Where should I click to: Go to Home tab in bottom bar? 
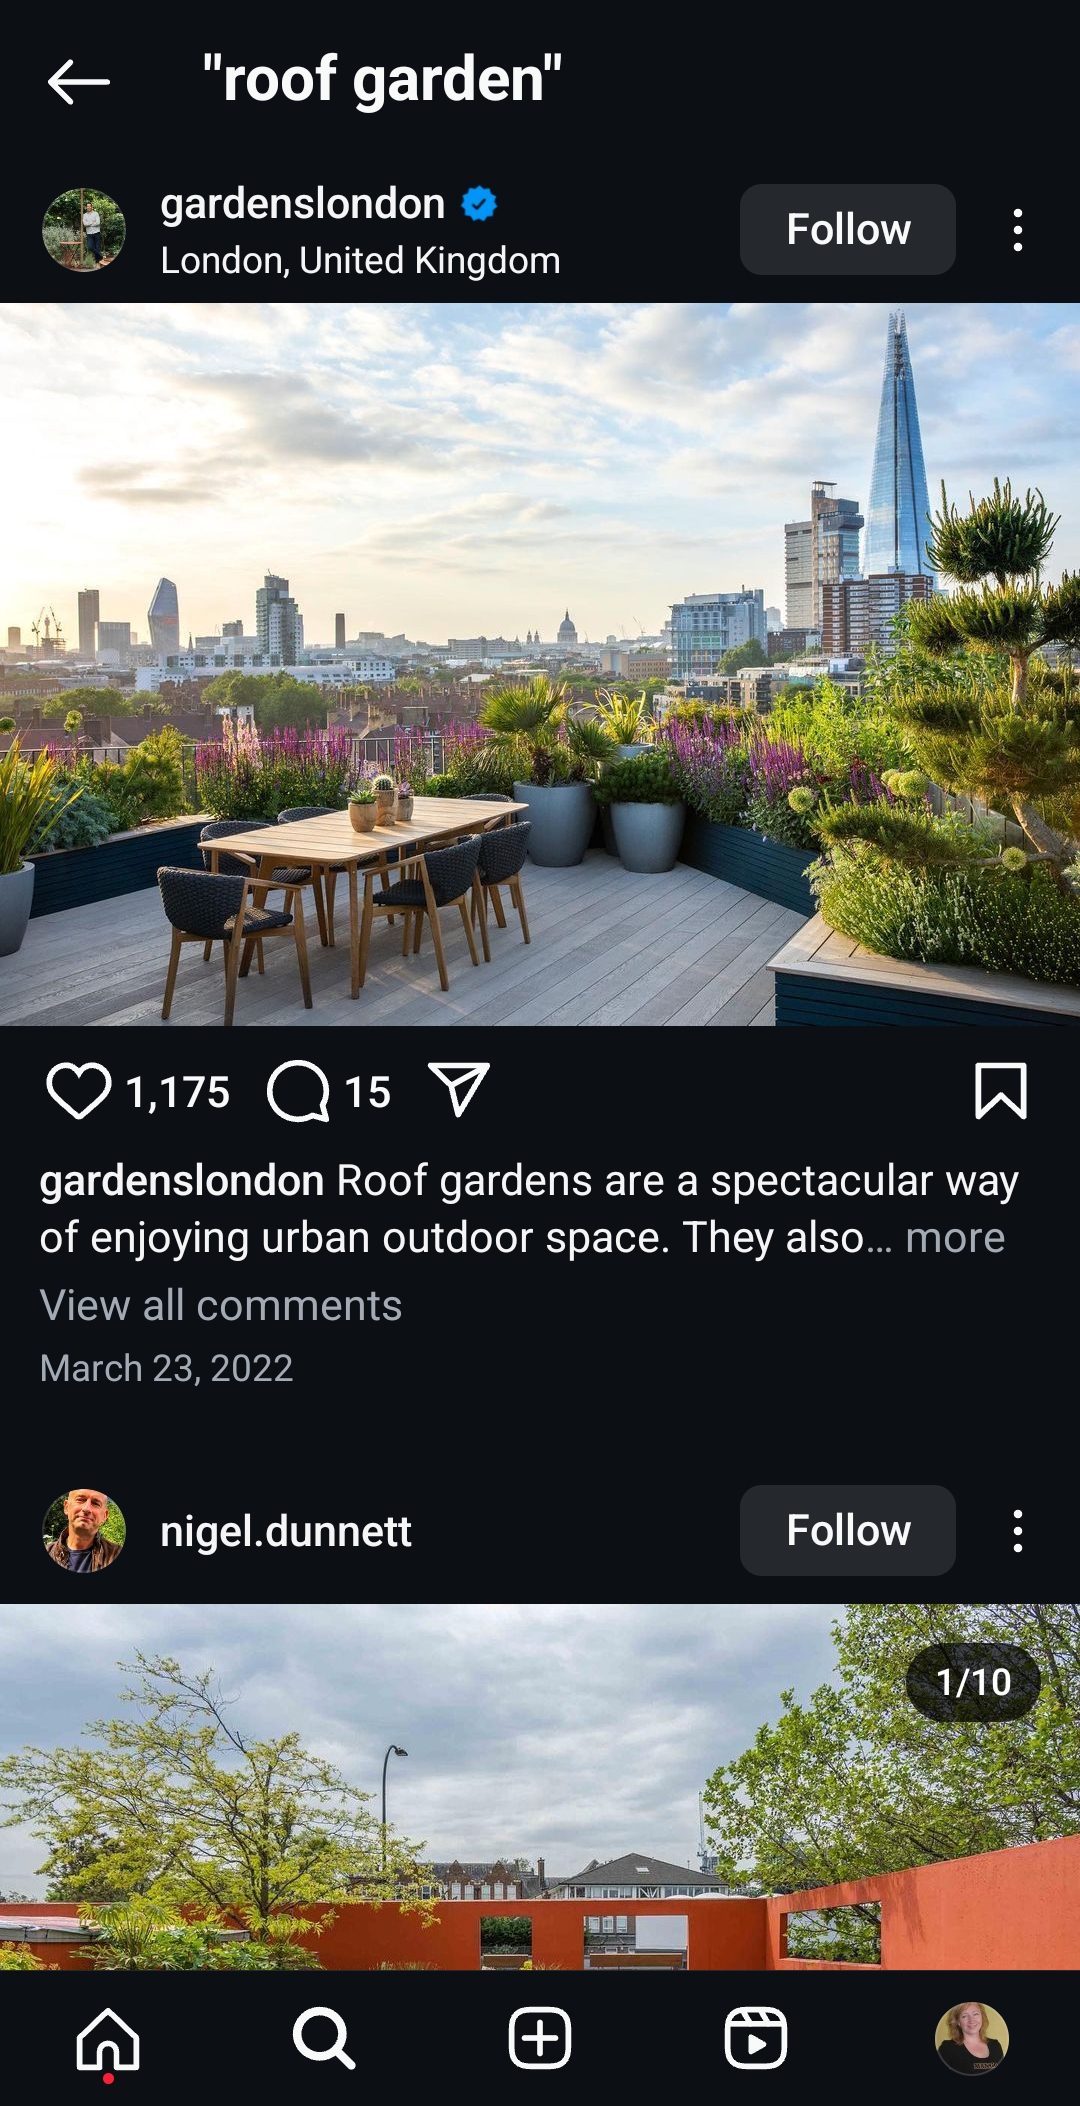coord(108,2039)
